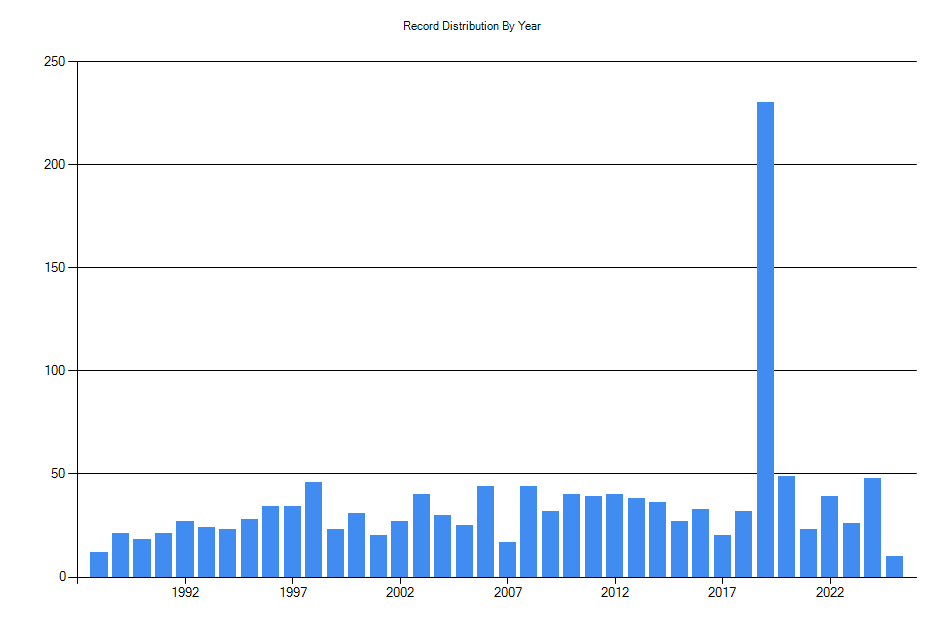Select the short bar for year 2007
Image resolution: width=945 pixels, height=630 pixels.
tap(507, 559)
